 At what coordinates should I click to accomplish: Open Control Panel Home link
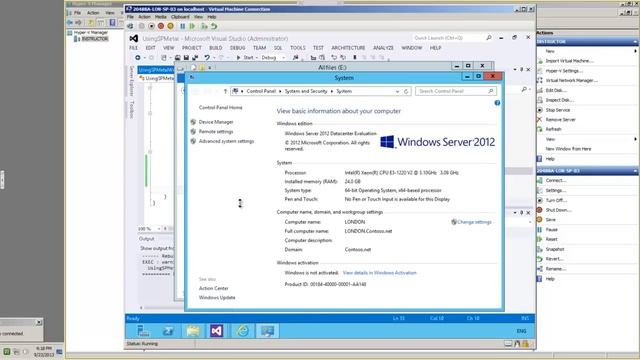coord(220,108)
